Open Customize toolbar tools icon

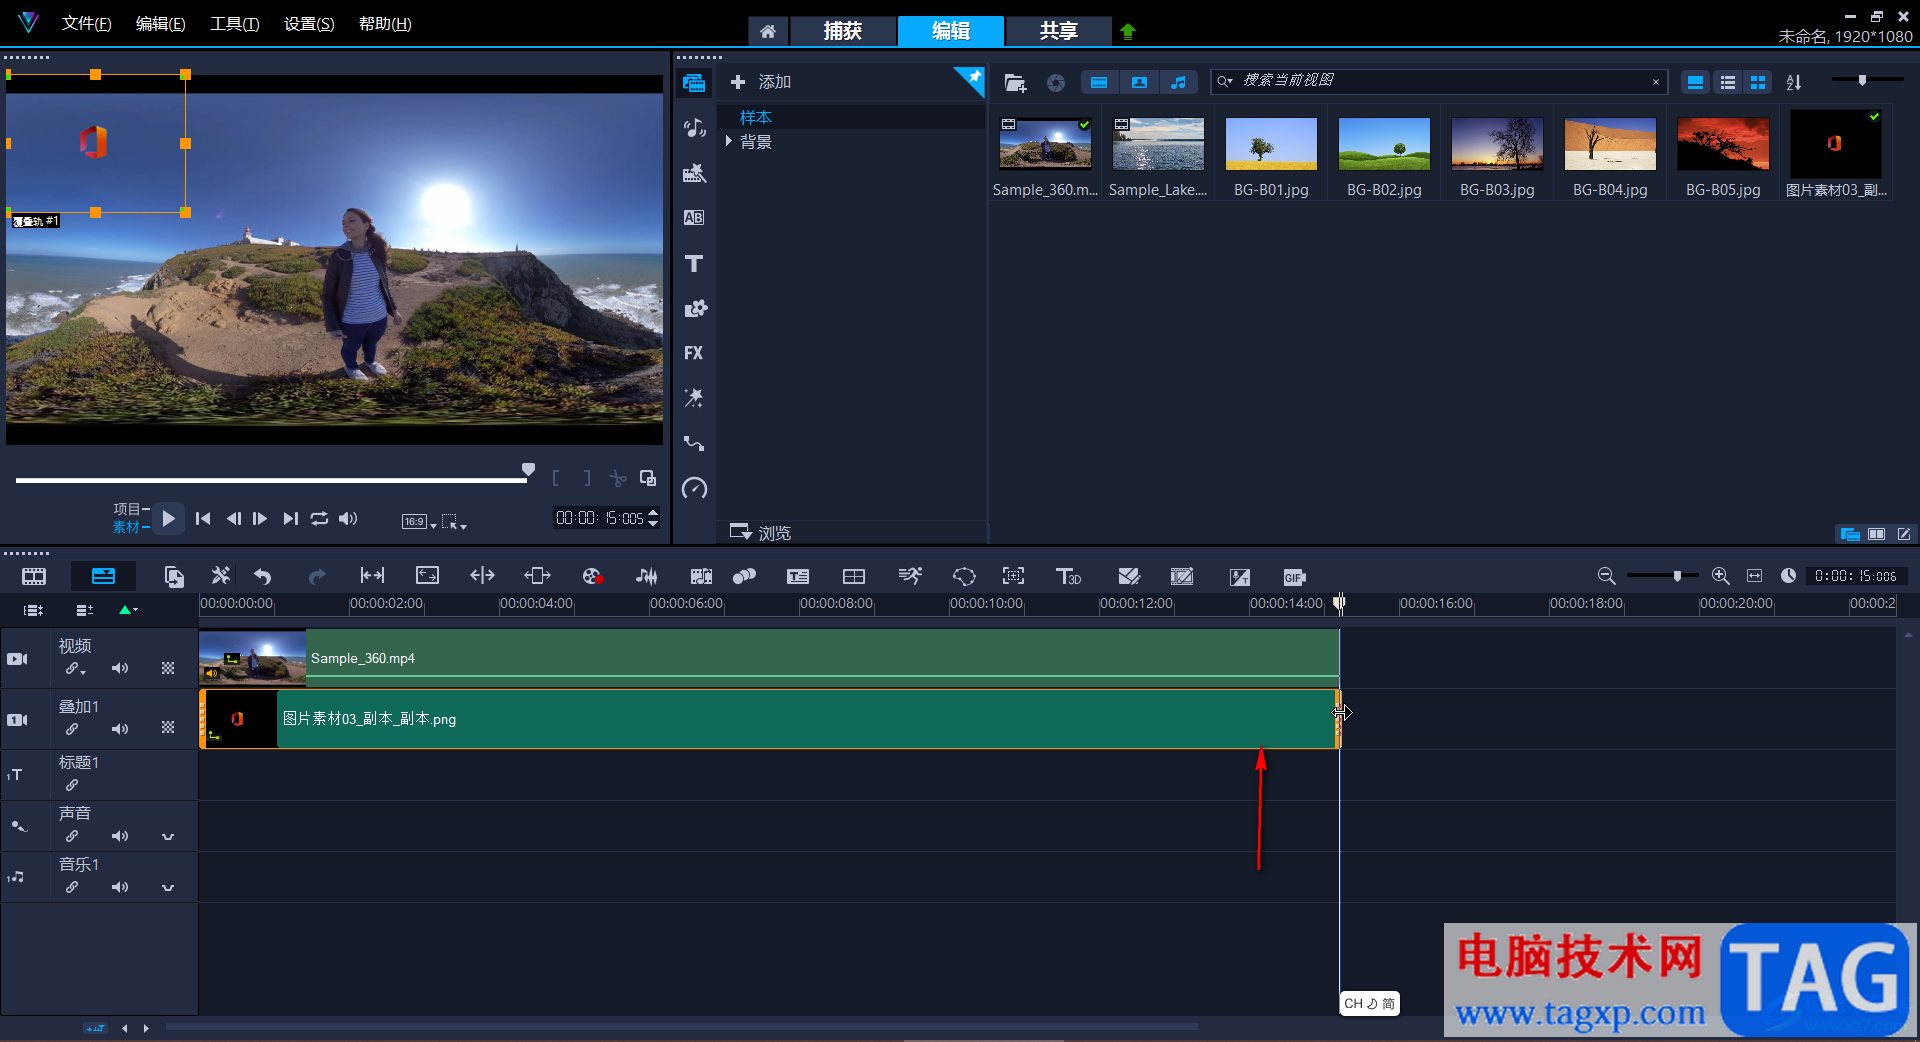221,576
